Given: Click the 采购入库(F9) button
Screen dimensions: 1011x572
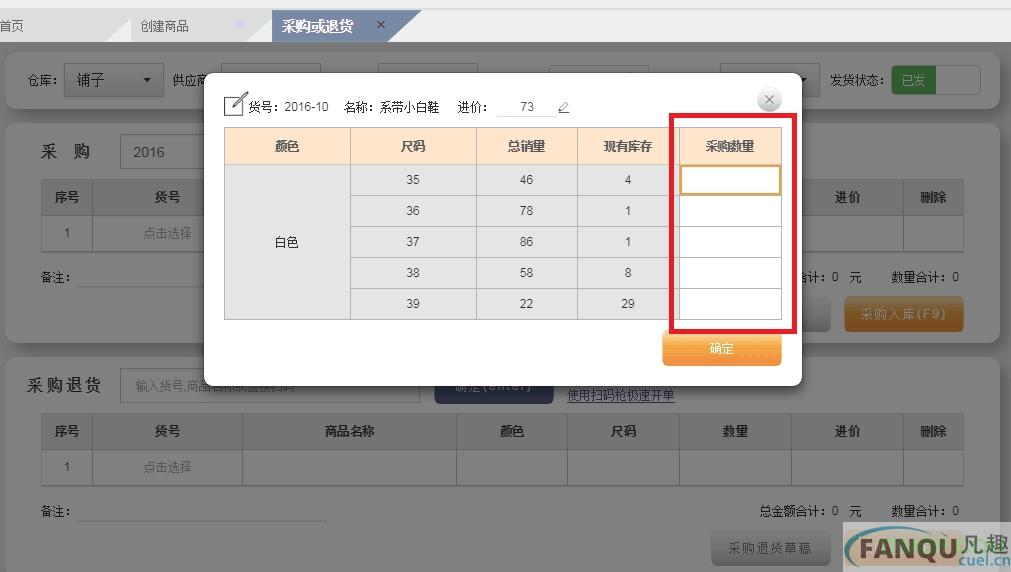Looking at the screenshot, I should (903, 314).
